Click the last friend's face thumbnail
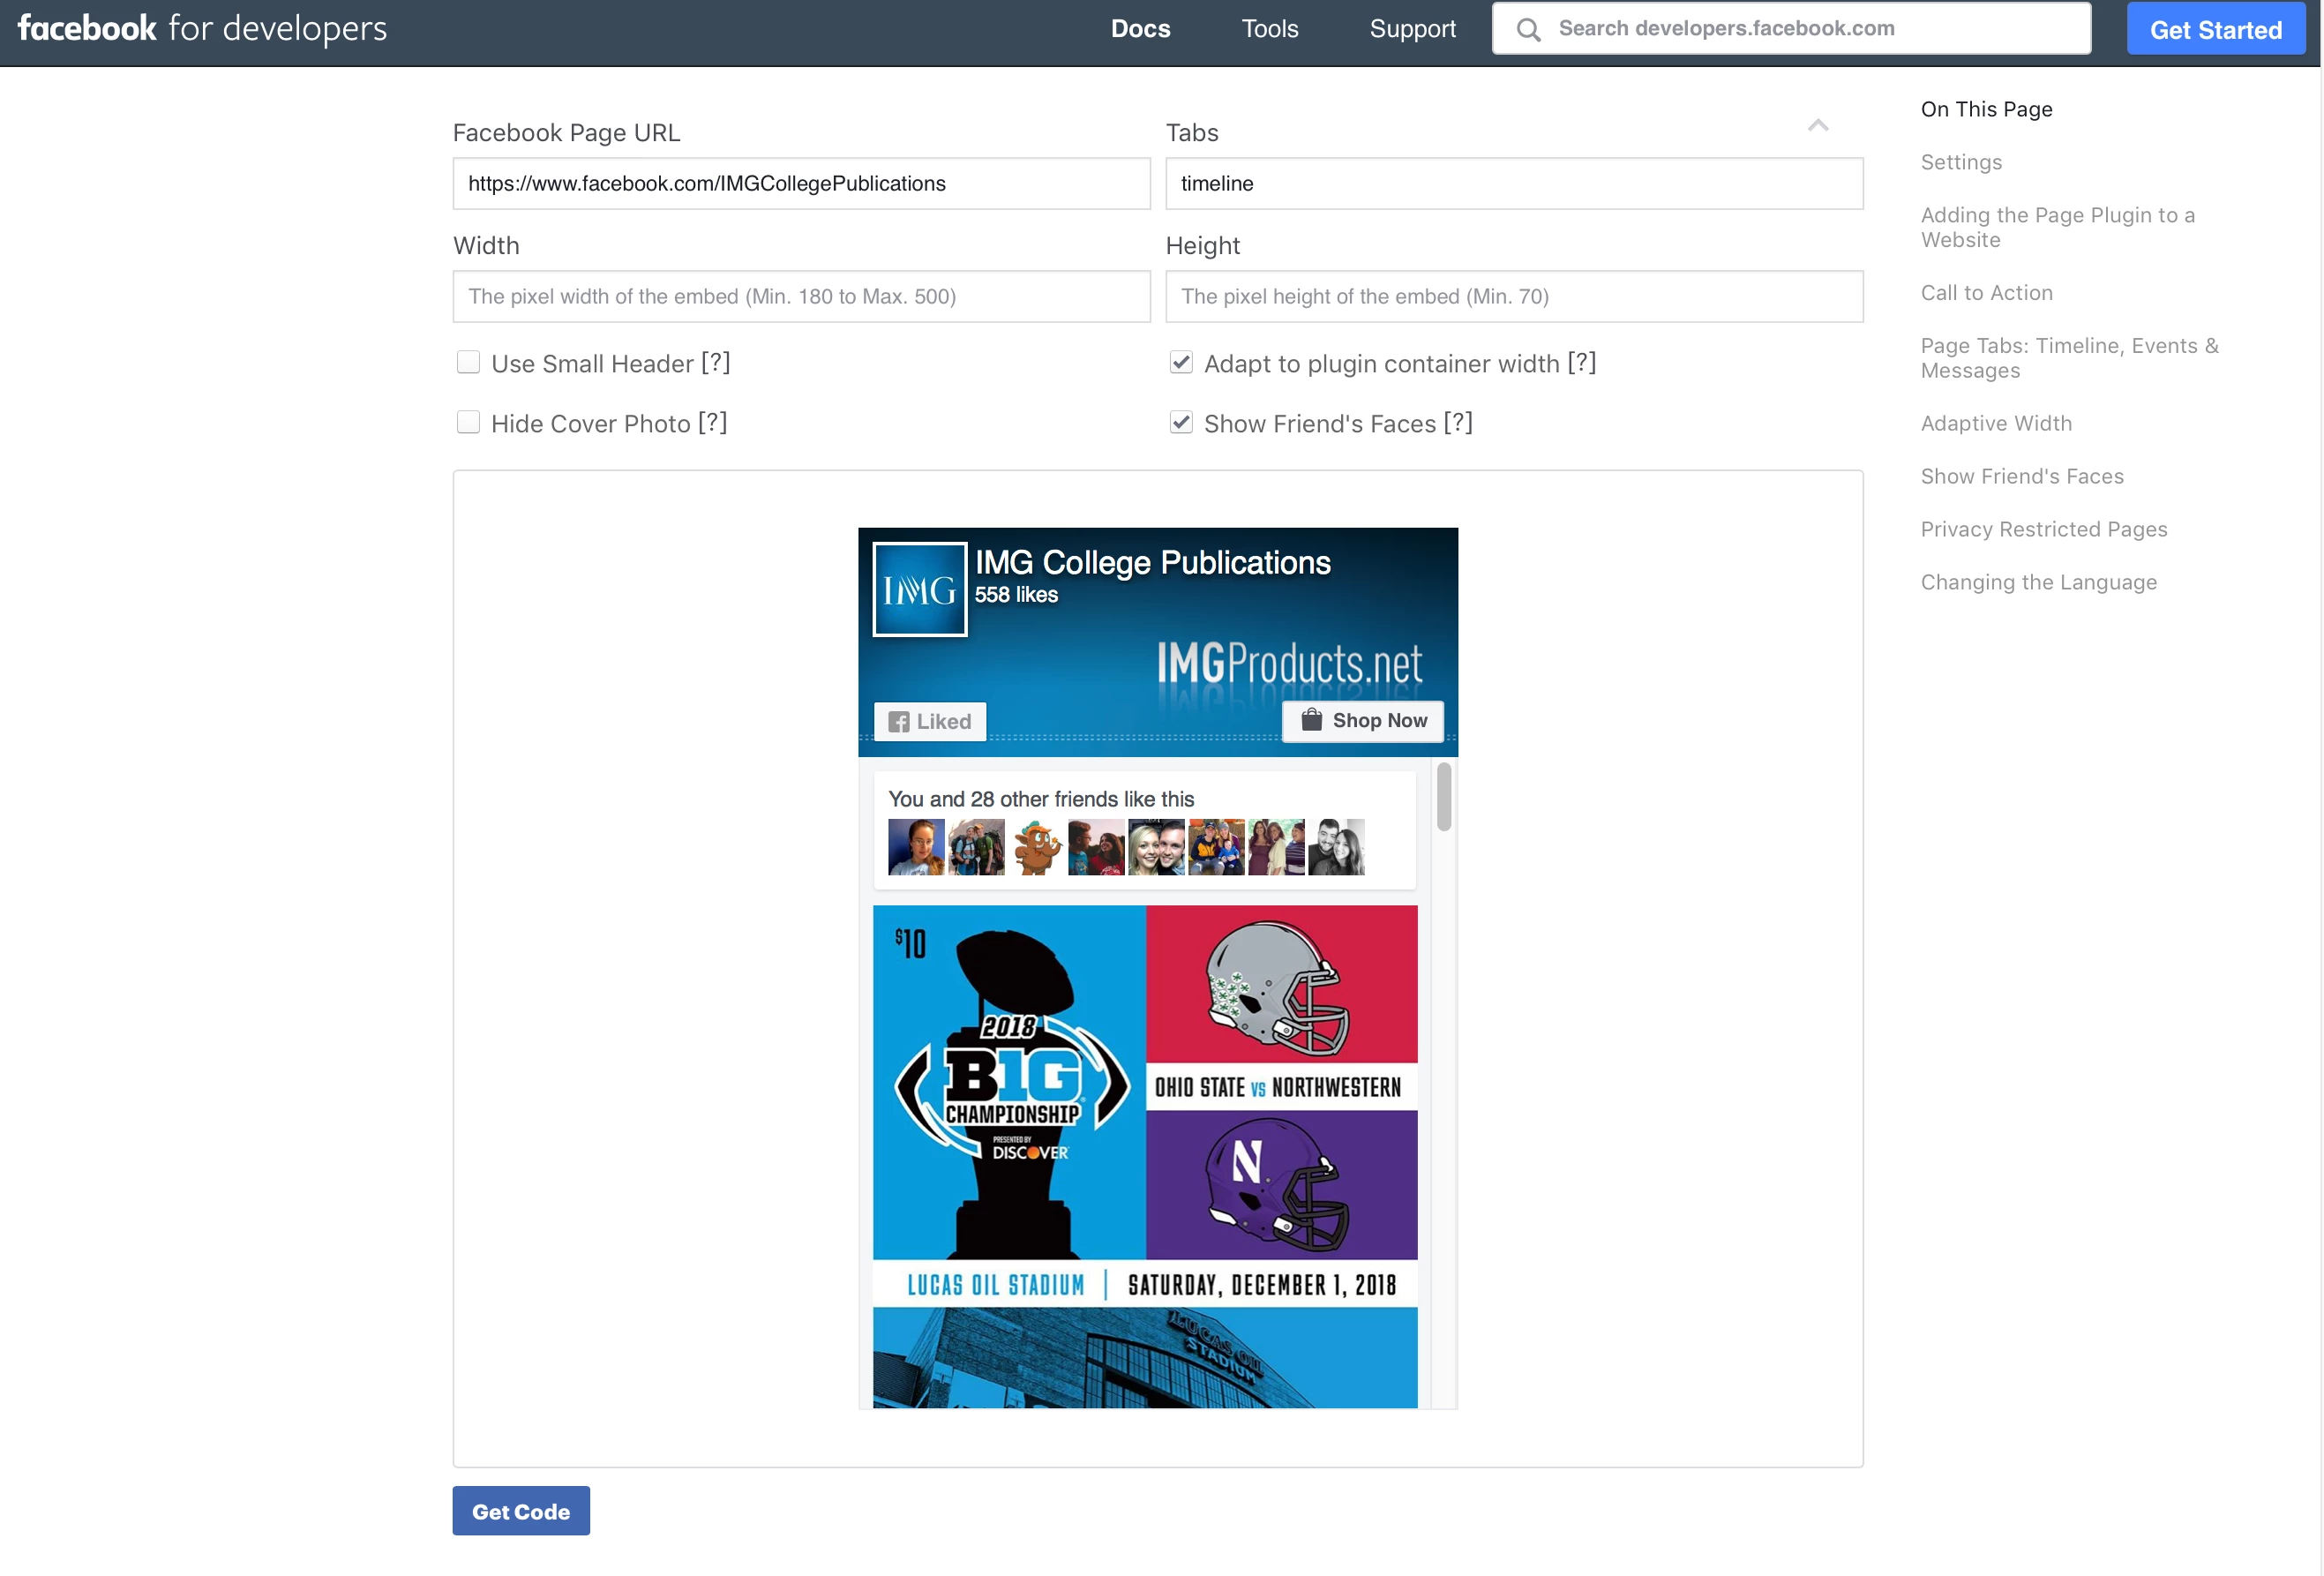The image size is (2324, 1576). point(1336,847)
